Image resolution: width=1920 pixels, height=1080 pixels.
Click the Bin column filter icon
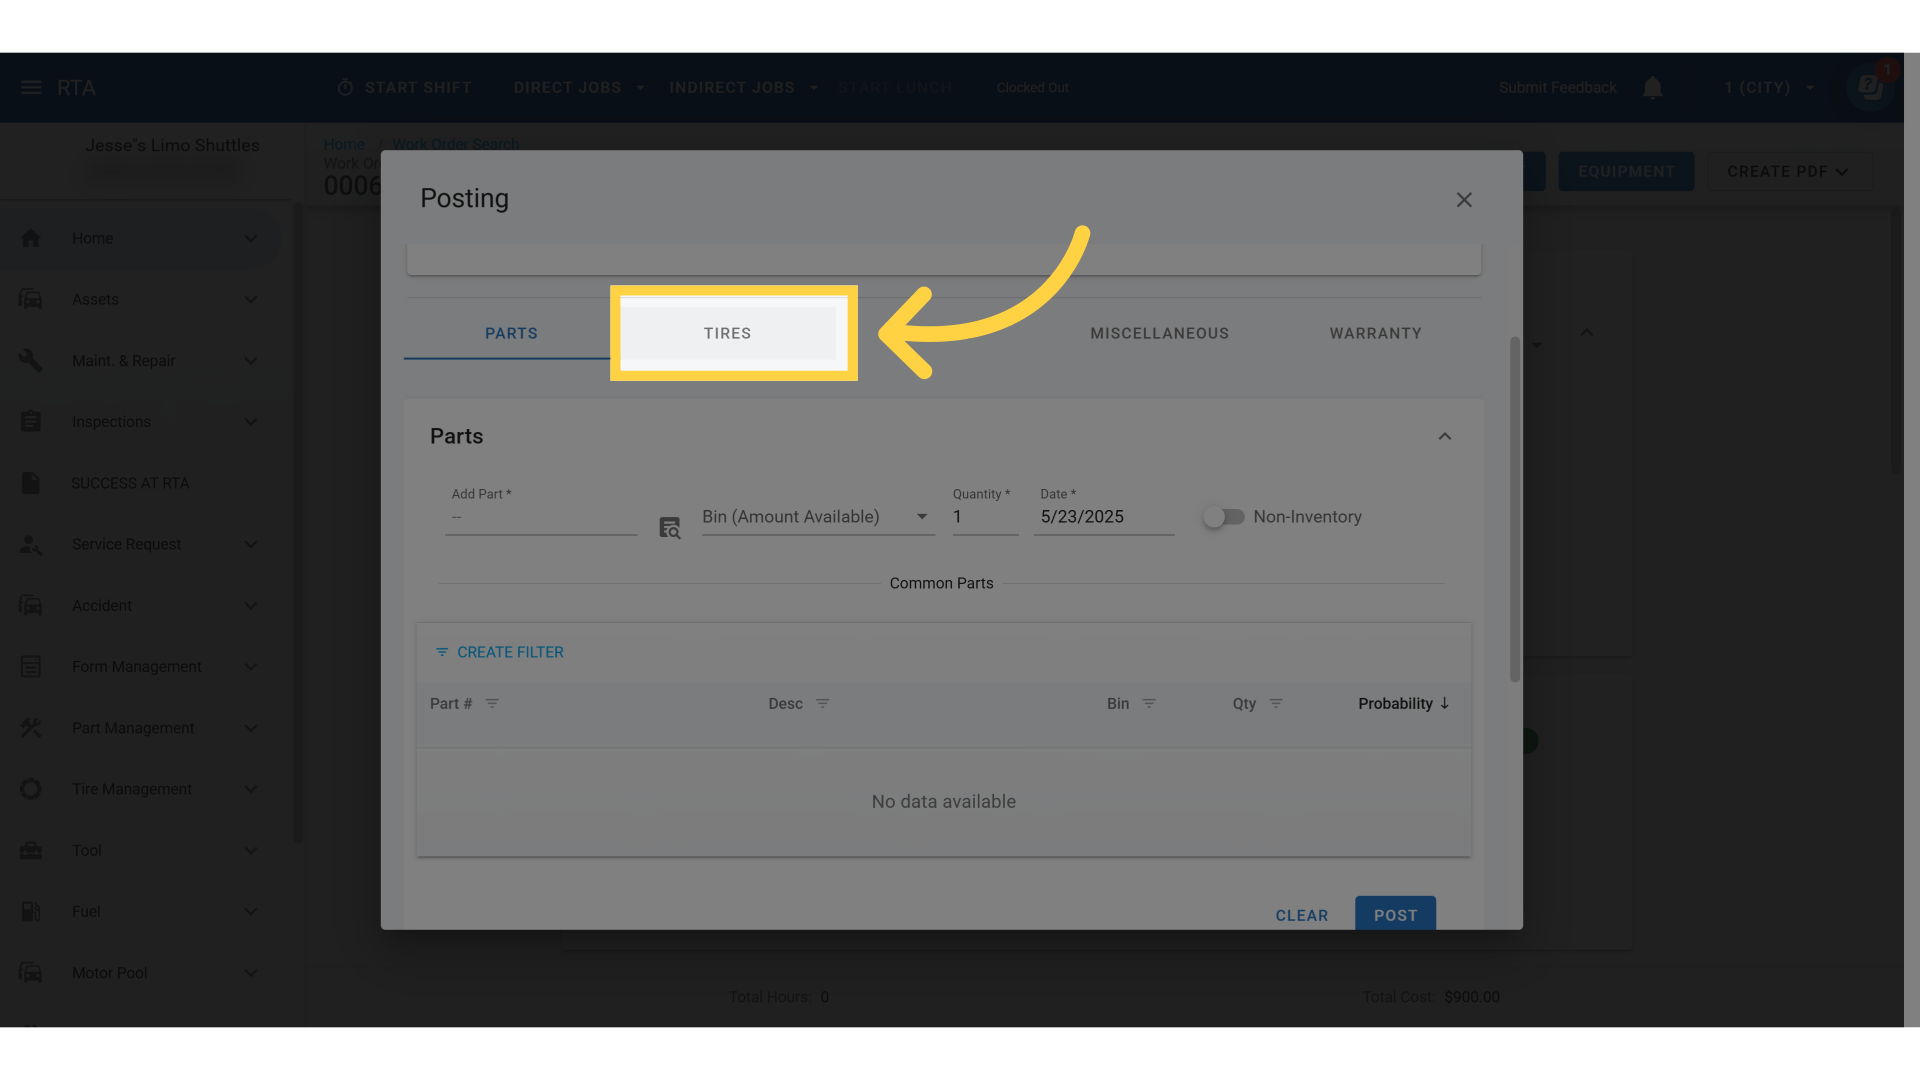(1149, 704)
